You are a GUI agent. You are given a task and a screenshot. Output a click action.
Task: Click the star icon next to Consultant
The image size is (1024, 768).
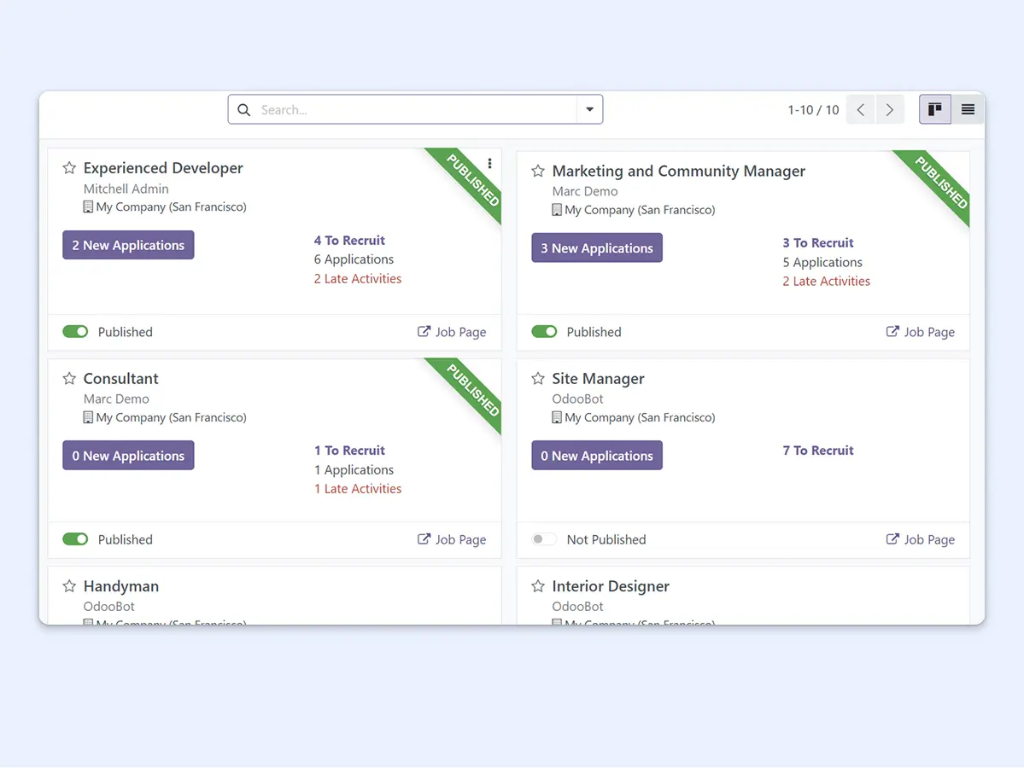pyautogui.click(x=69, y=379)
